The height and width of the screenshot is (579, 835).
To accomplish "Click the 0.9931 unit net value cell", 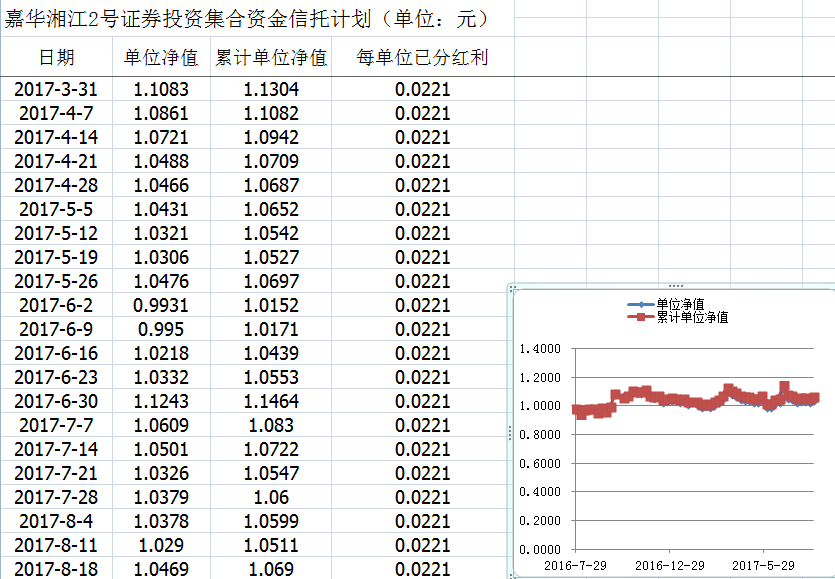I will tap(160, 305).
